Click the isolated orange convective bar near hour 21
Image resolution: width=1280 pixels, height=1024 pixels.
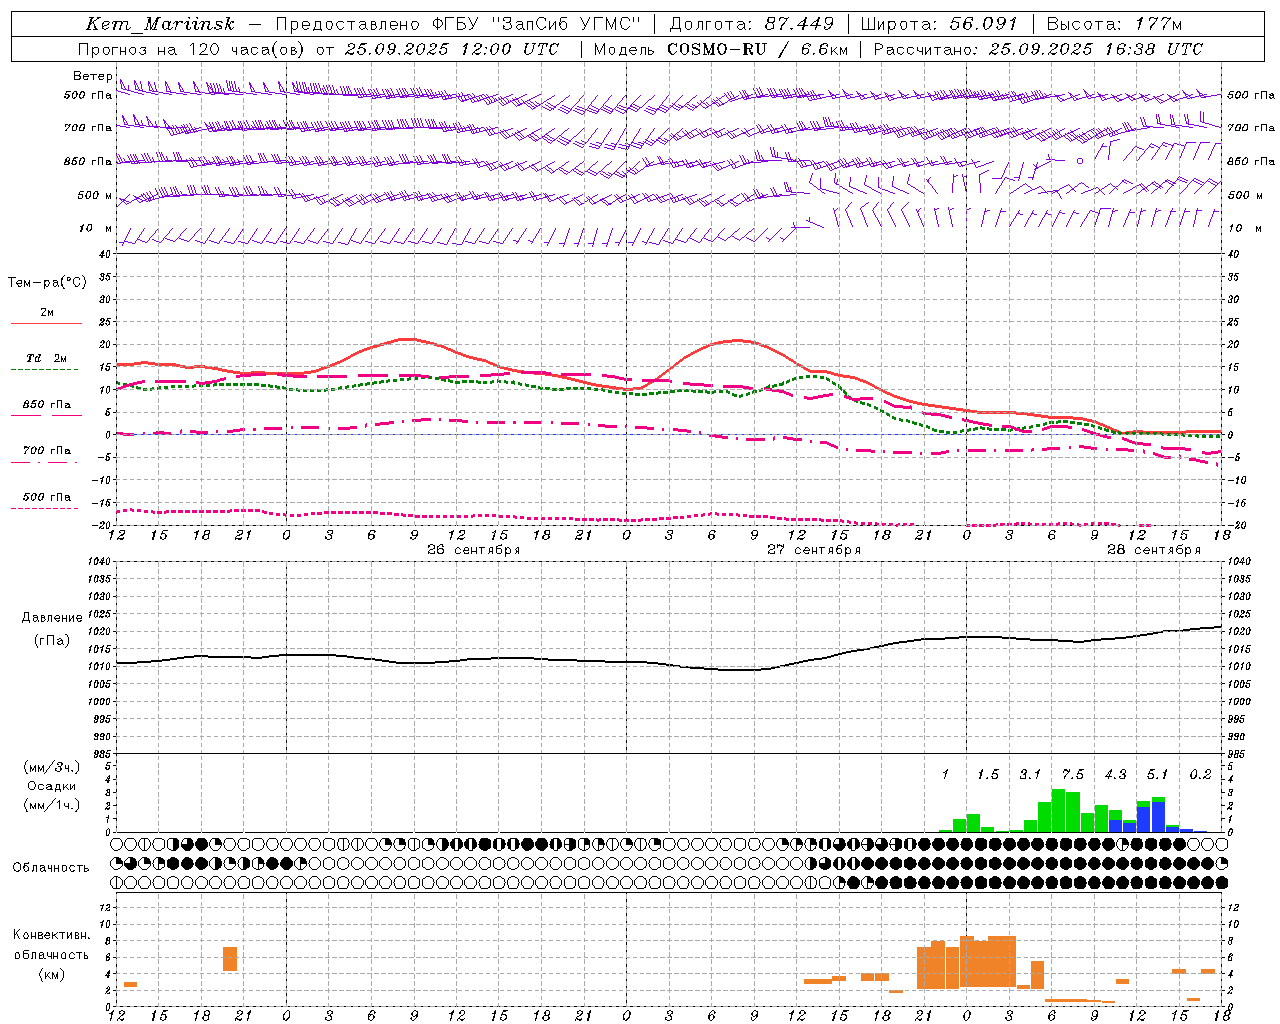pyautogui.click(x=230, y=959)
